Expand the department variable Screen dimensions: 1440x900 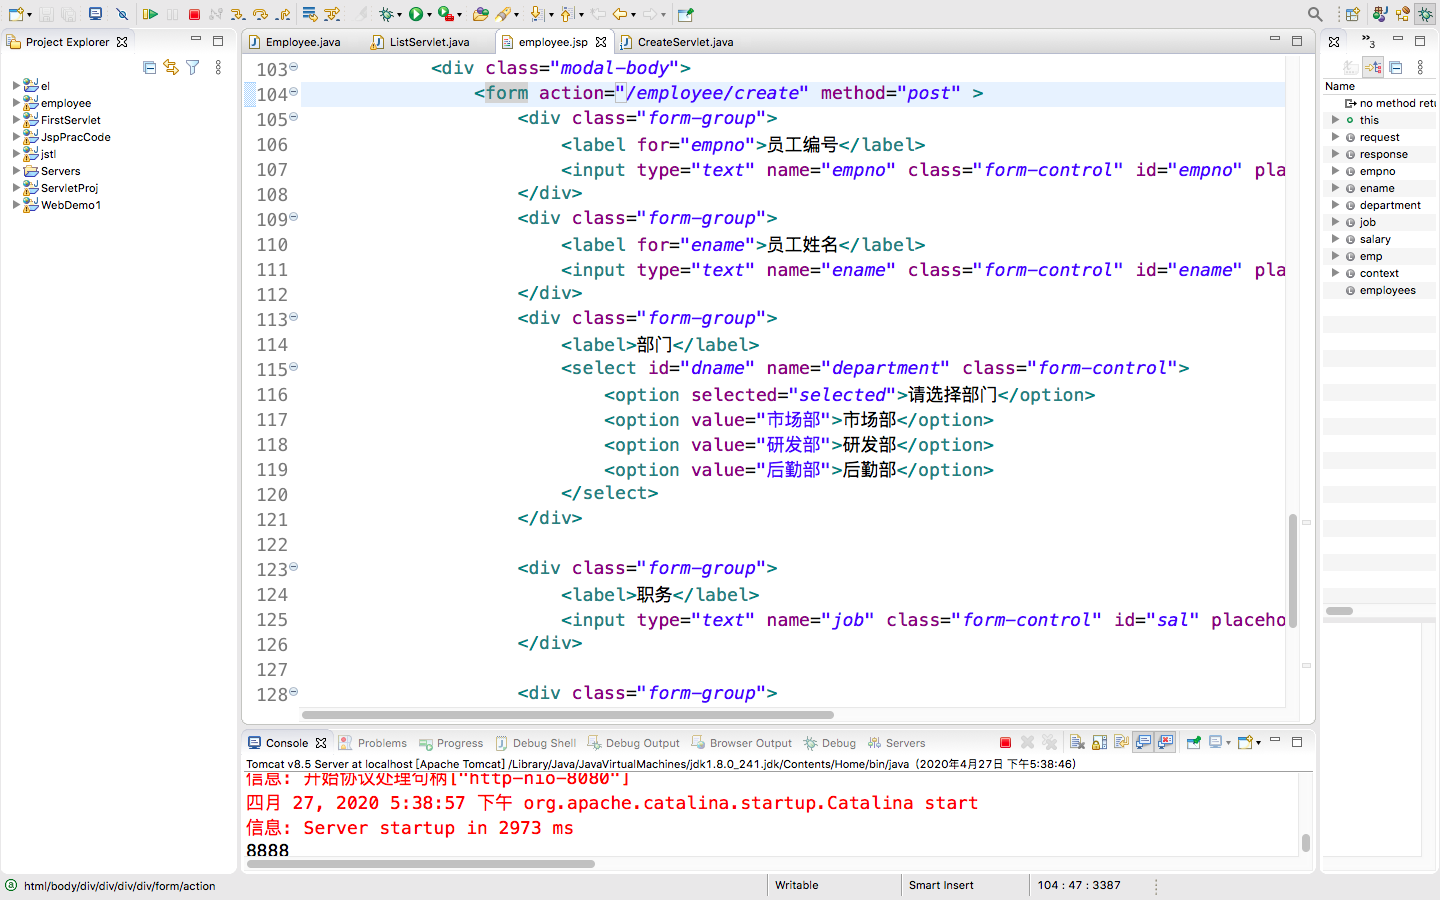coord(1335,205)
